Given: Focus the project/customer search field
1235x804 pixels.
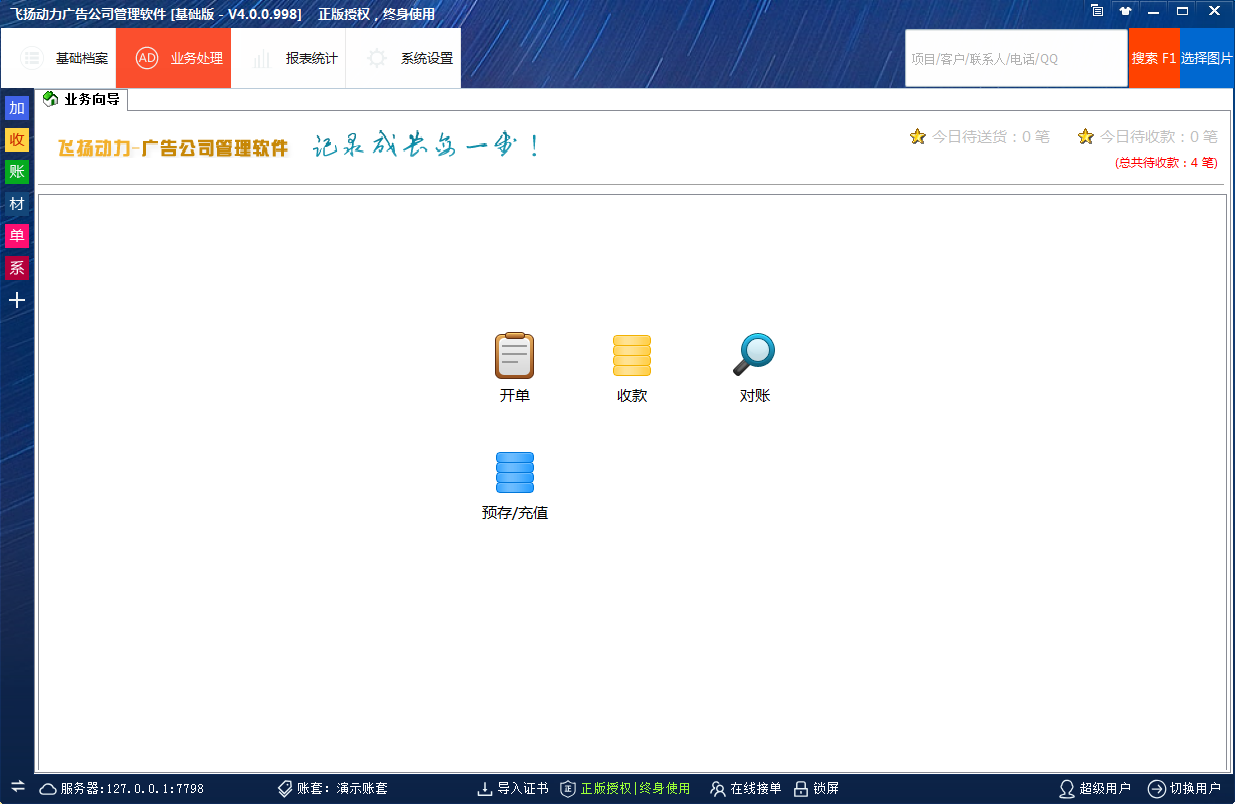Looking at the screenshot, I should 1015,58.
